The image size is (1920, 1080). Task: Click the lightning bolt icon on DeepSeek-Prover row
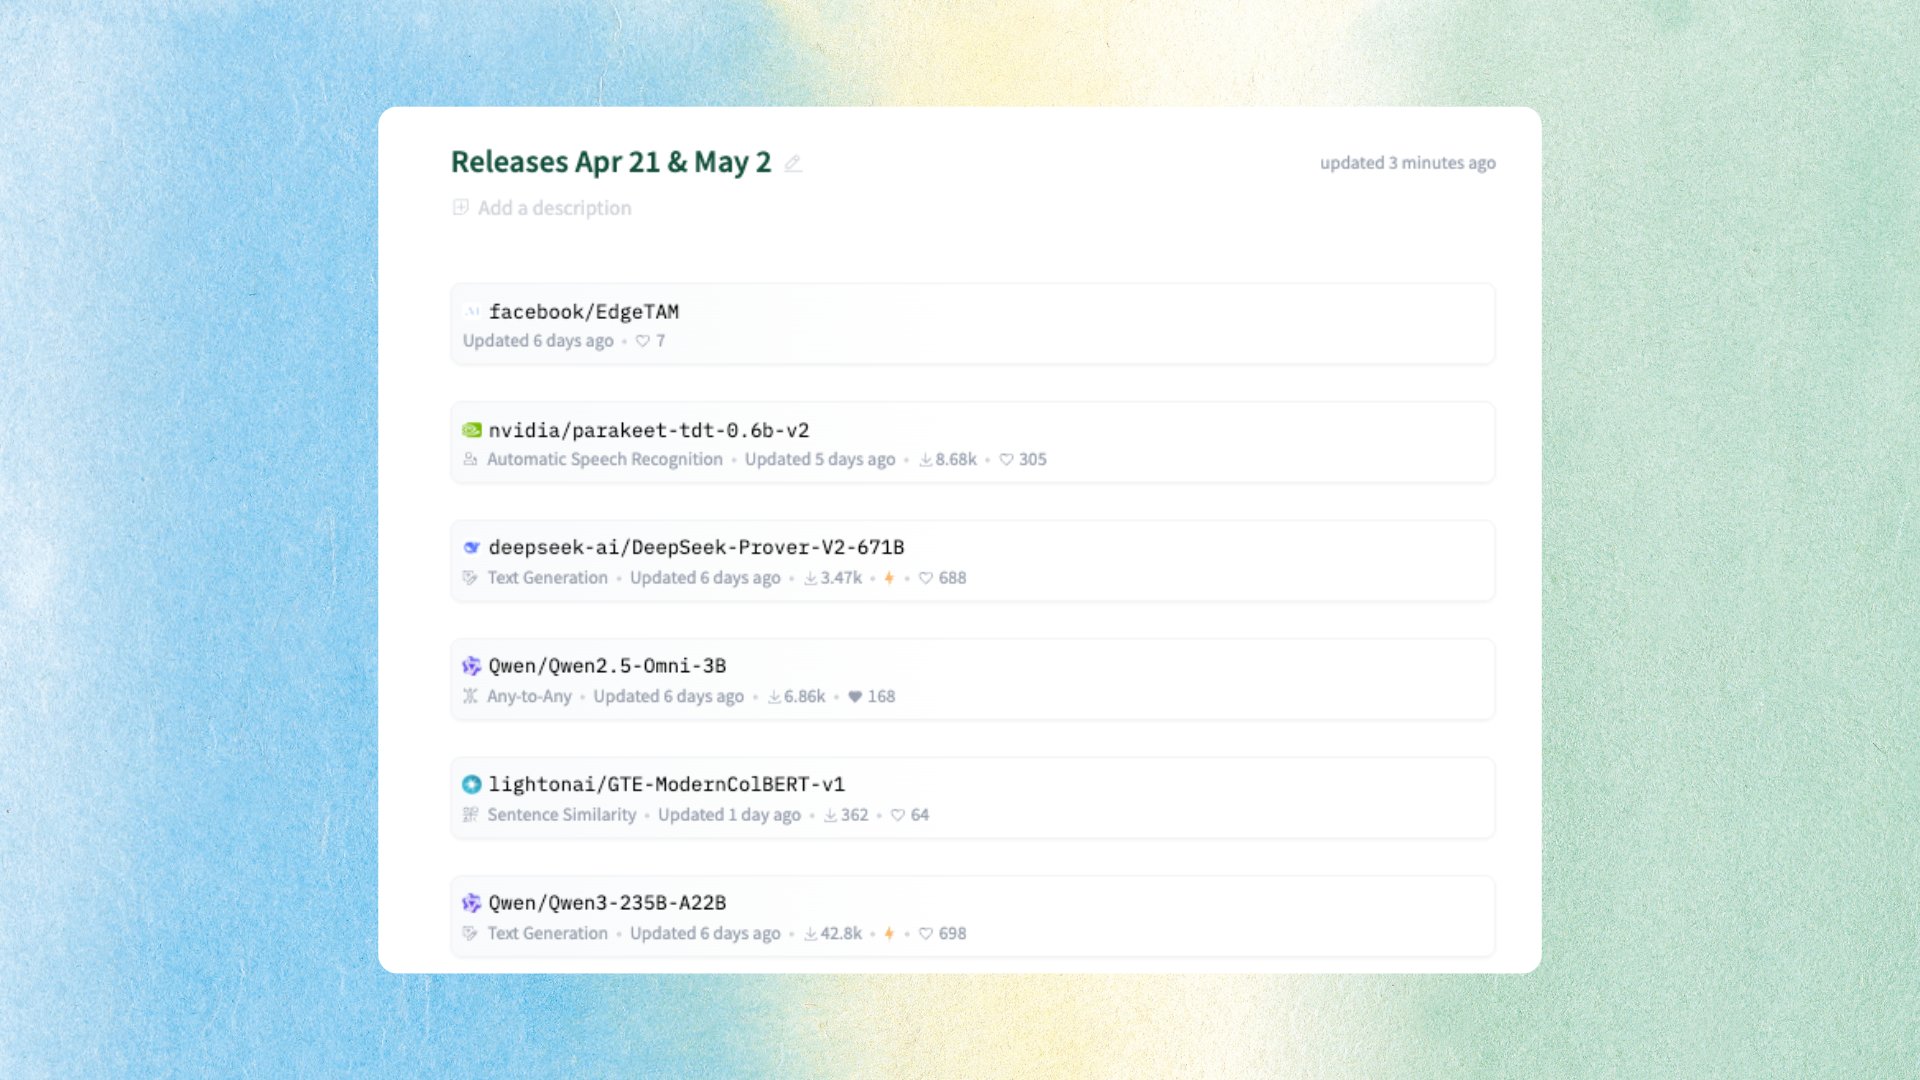point(889,578)
